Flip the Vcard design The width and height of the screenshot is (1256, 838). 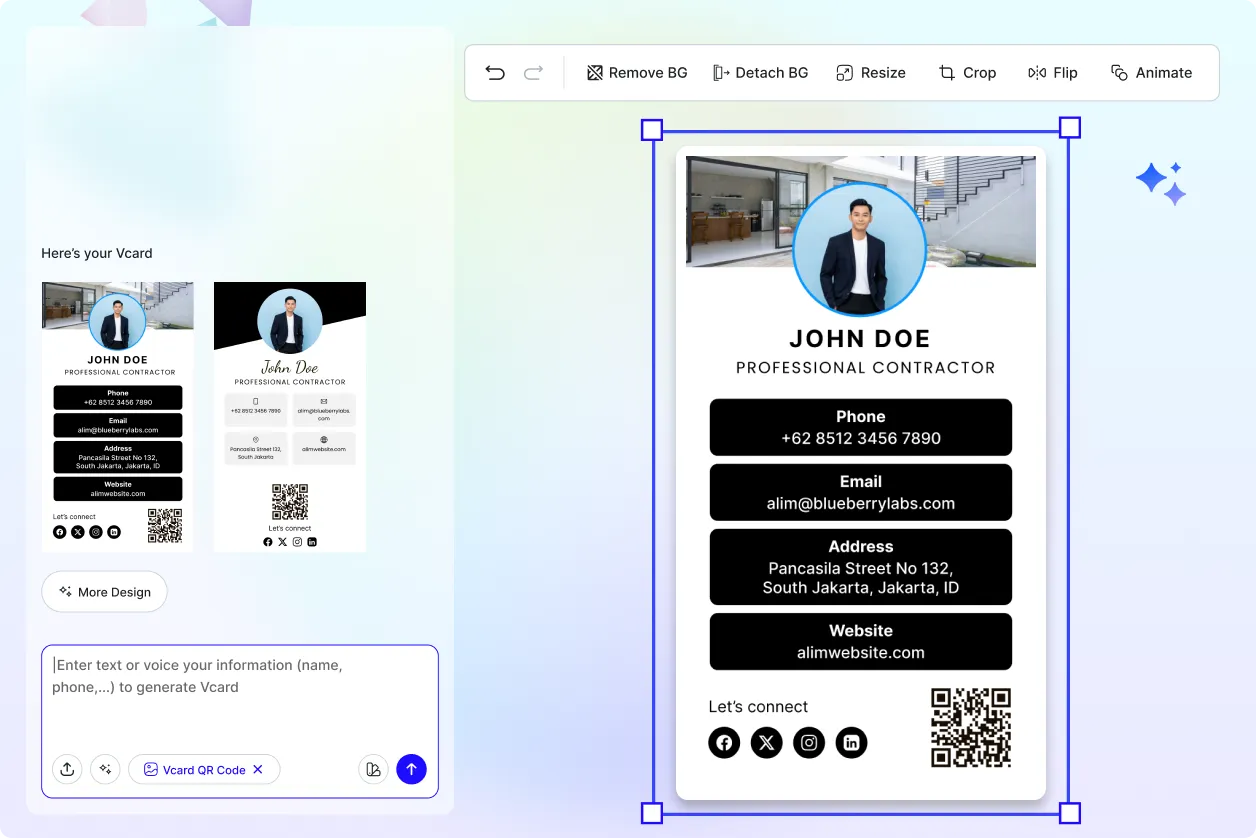1052,72
